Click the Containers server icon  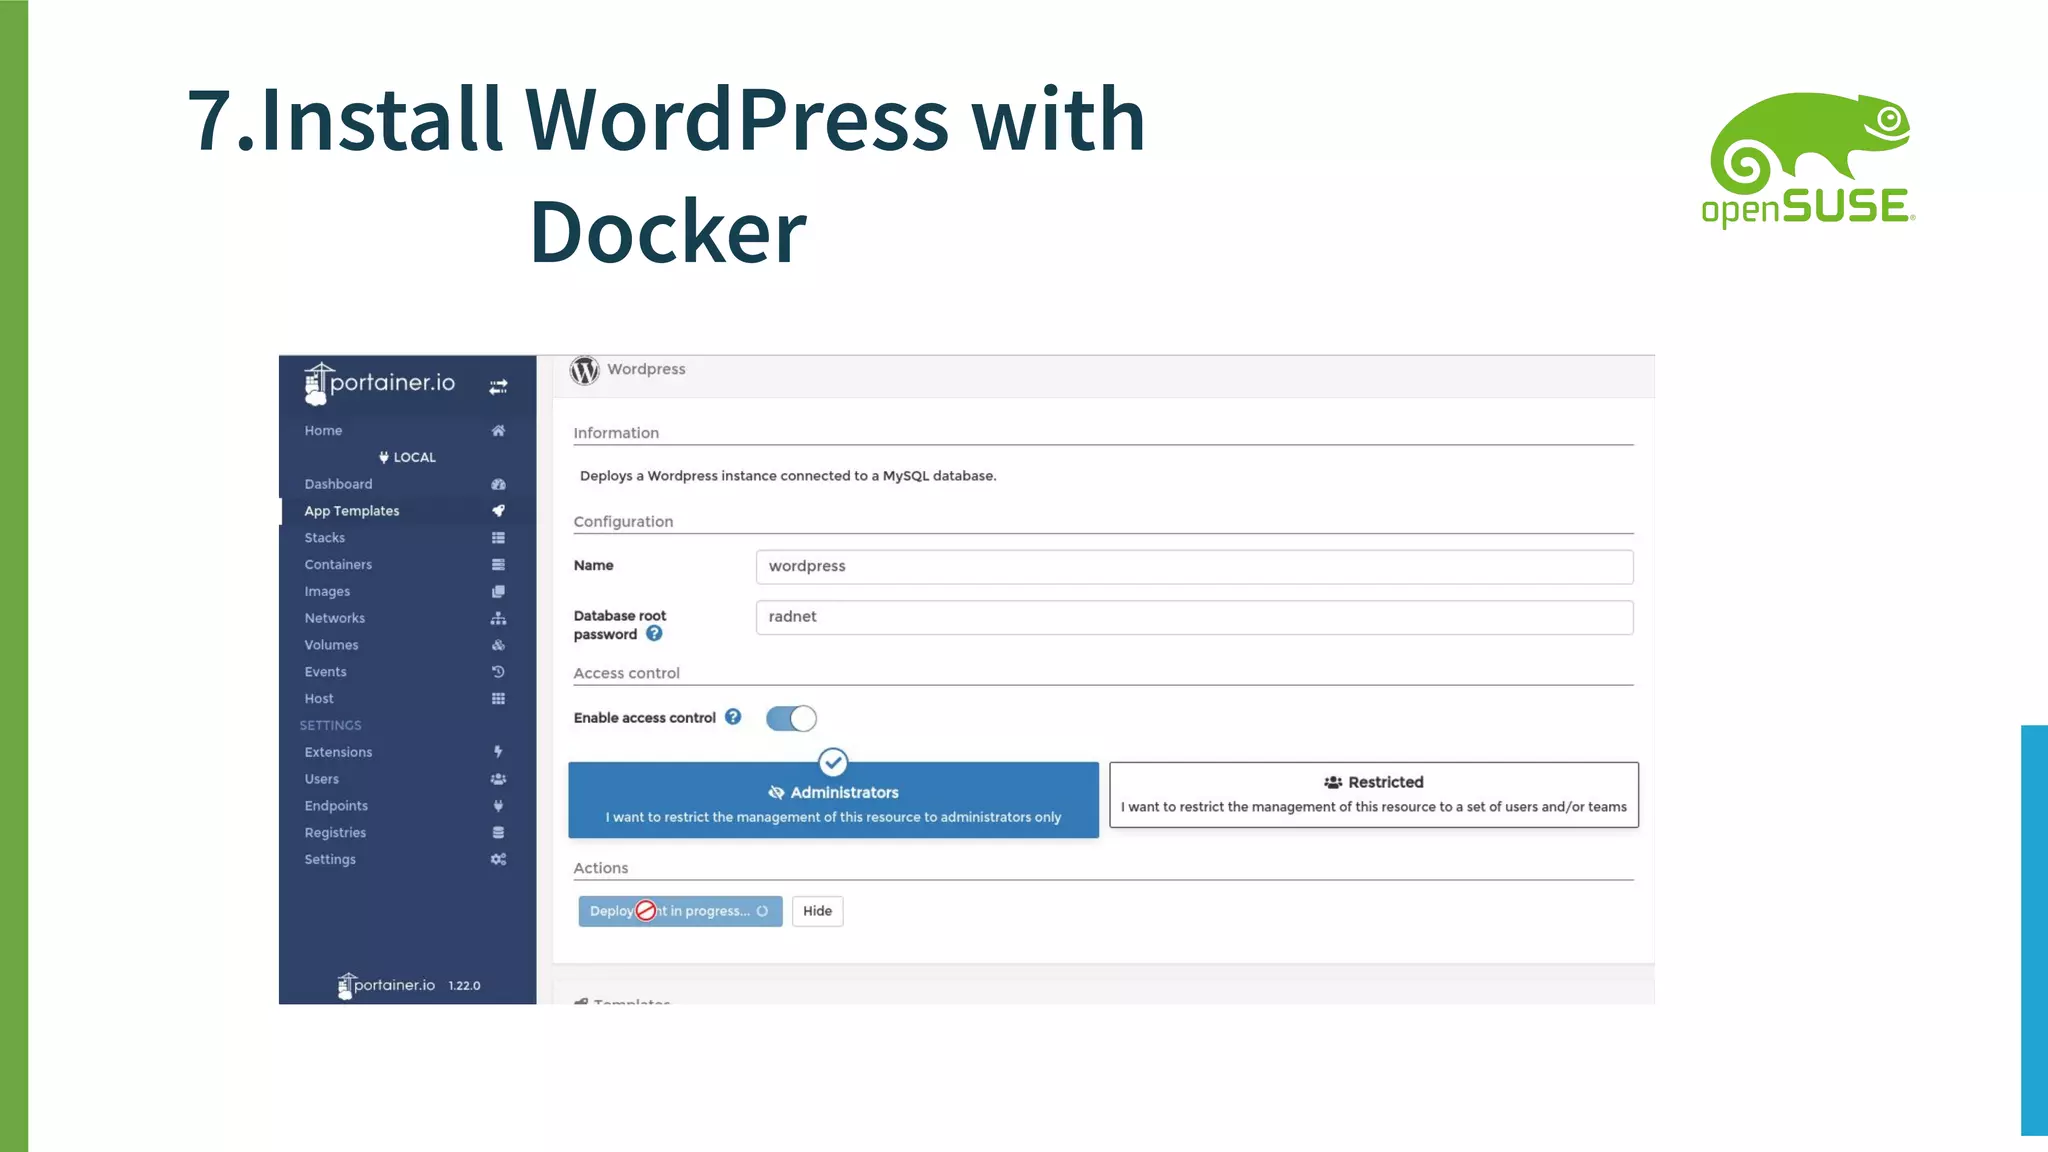coord(498,565)
